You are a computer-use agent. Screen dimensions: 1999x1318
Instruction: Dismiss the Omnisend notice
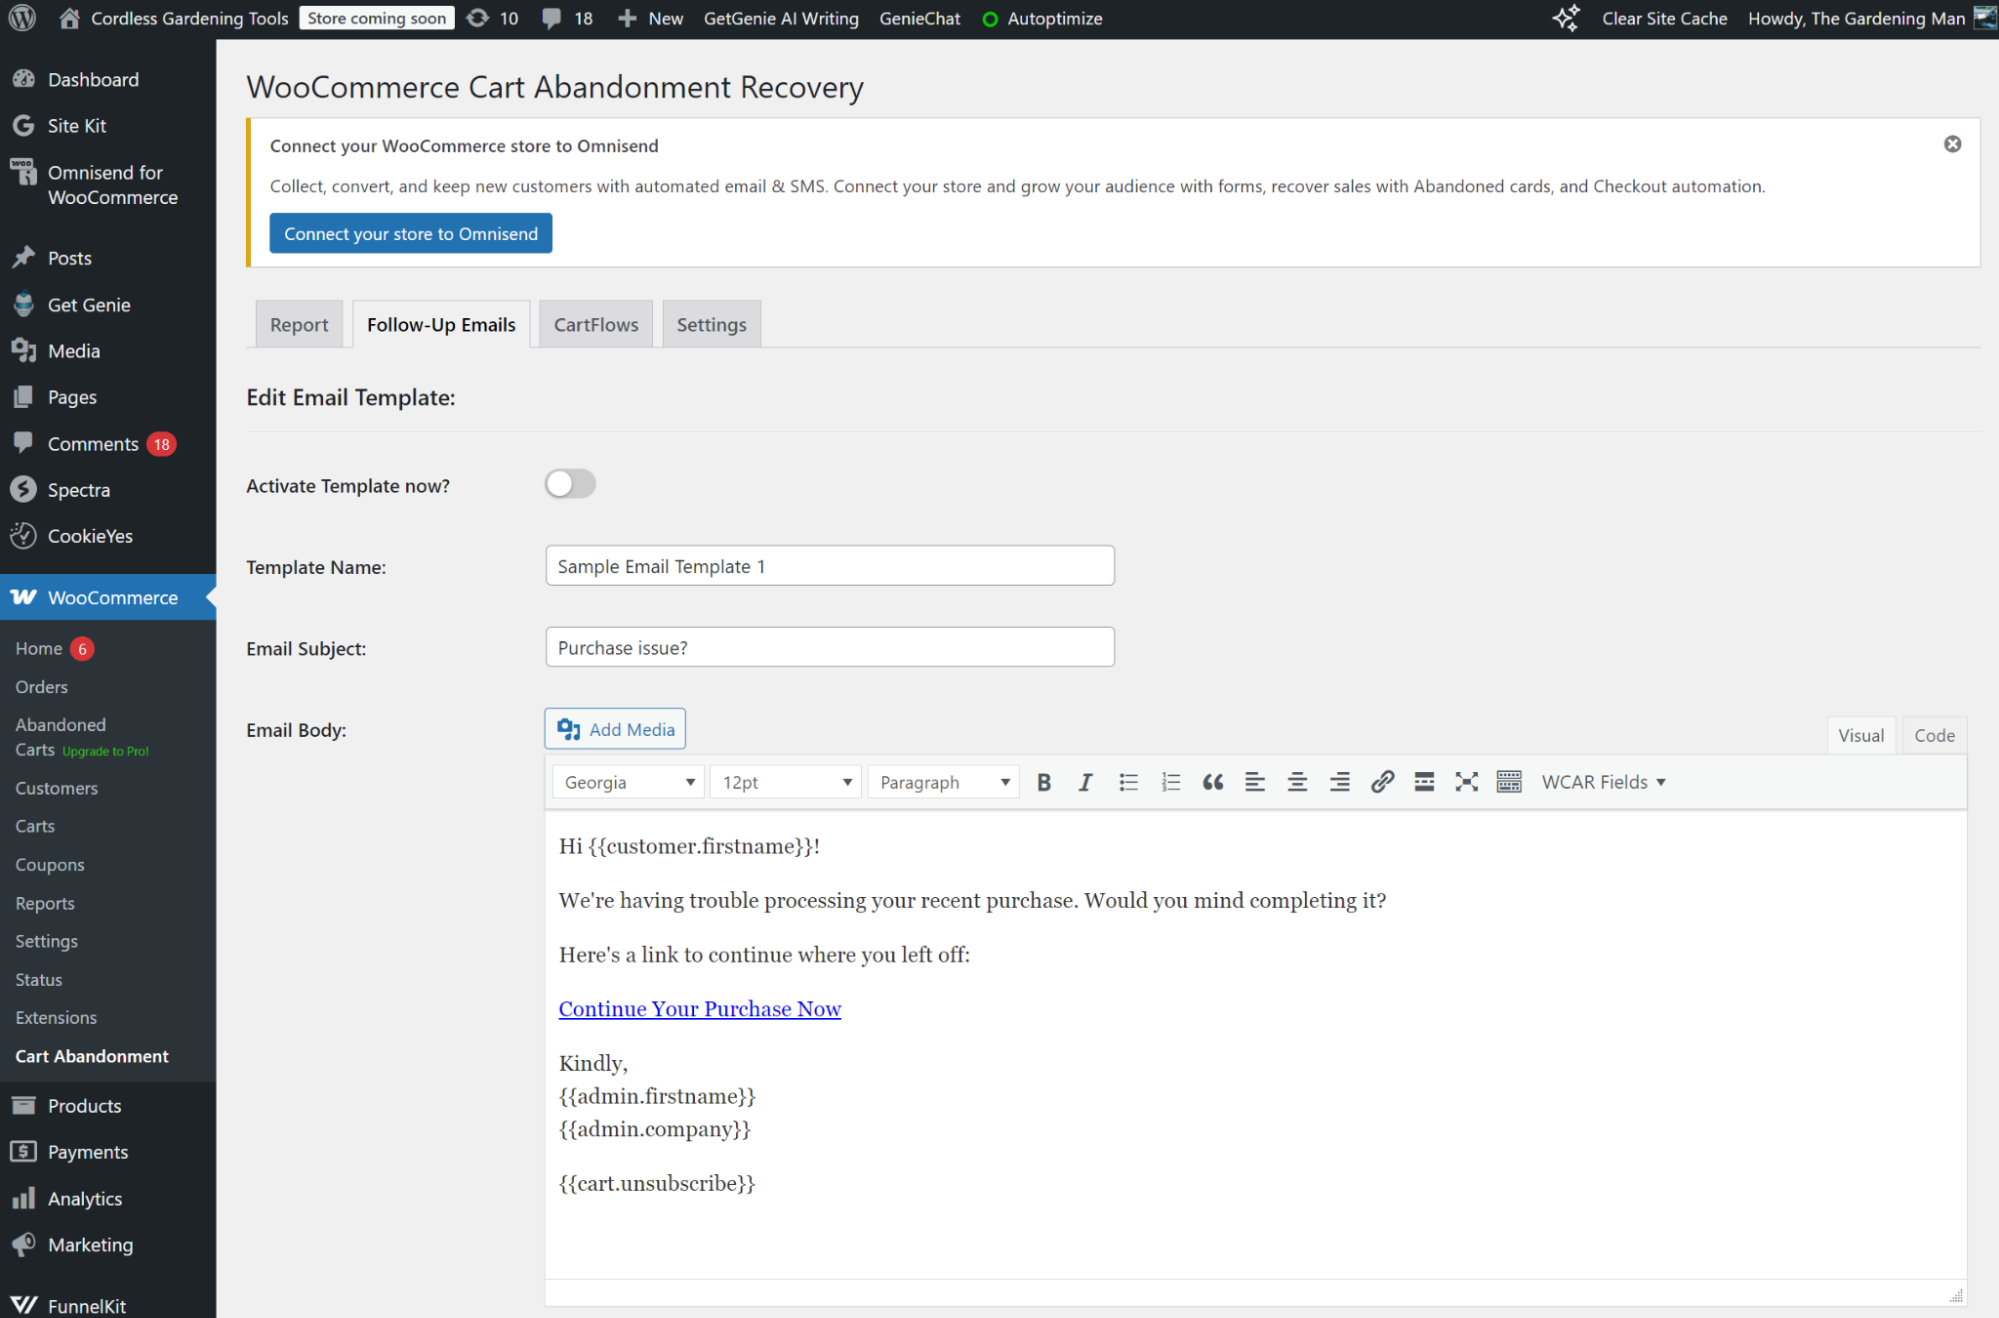1952,144
